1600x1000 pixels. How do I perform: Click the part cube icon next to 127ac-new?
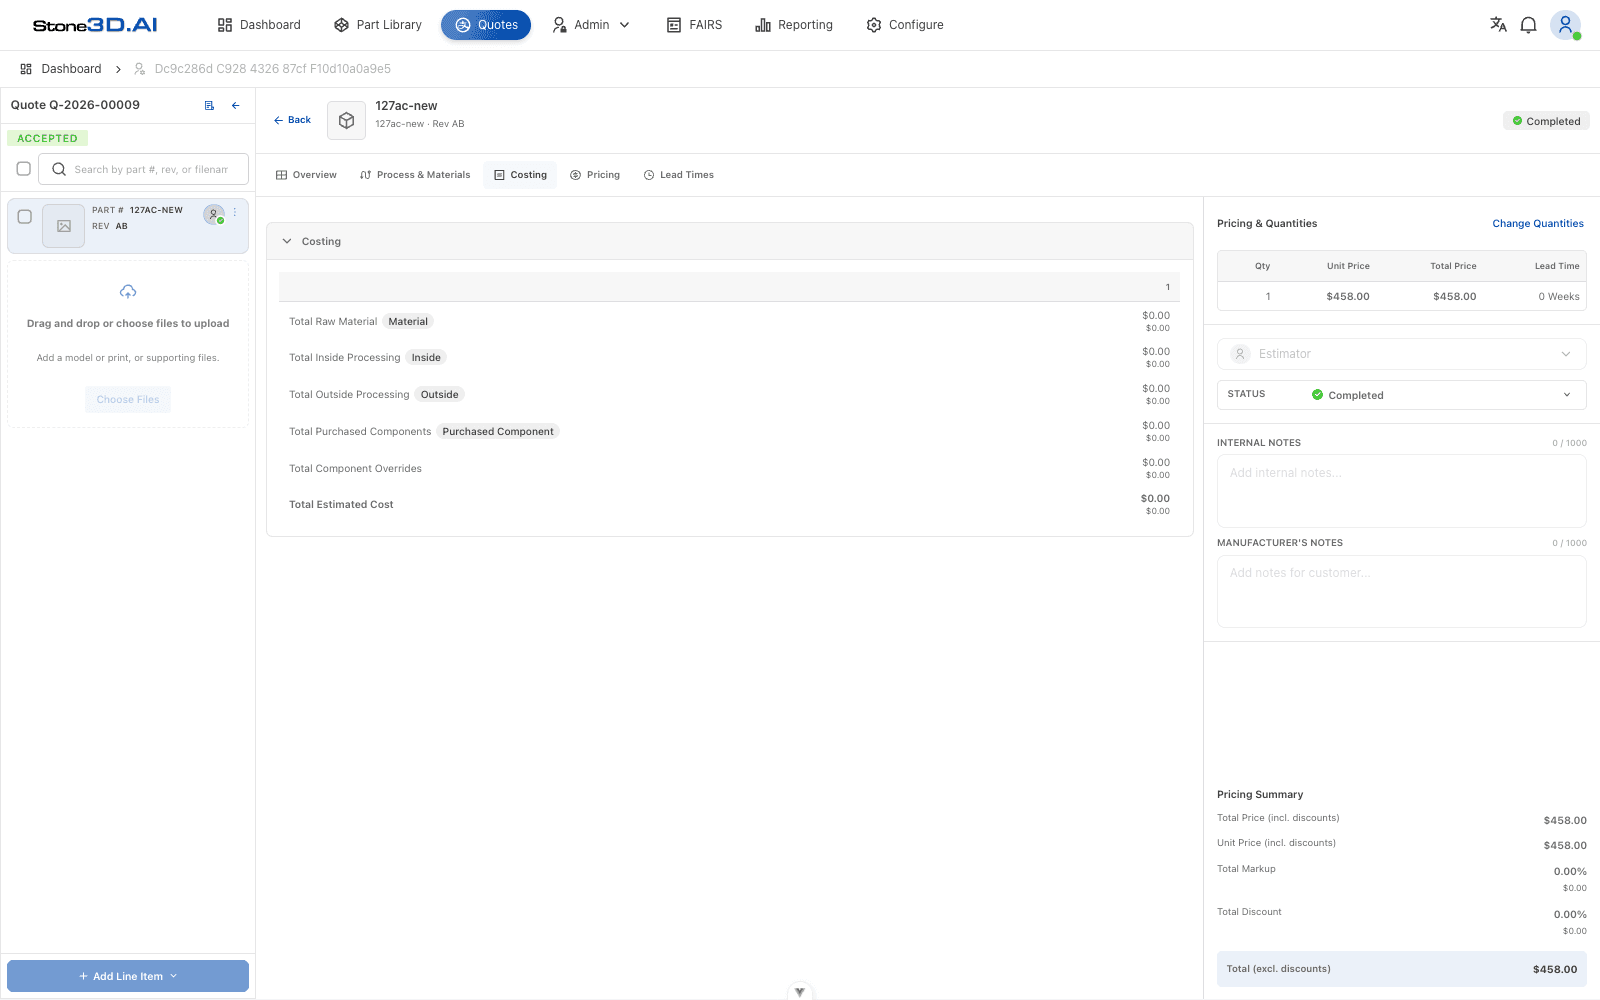(346, 120)
